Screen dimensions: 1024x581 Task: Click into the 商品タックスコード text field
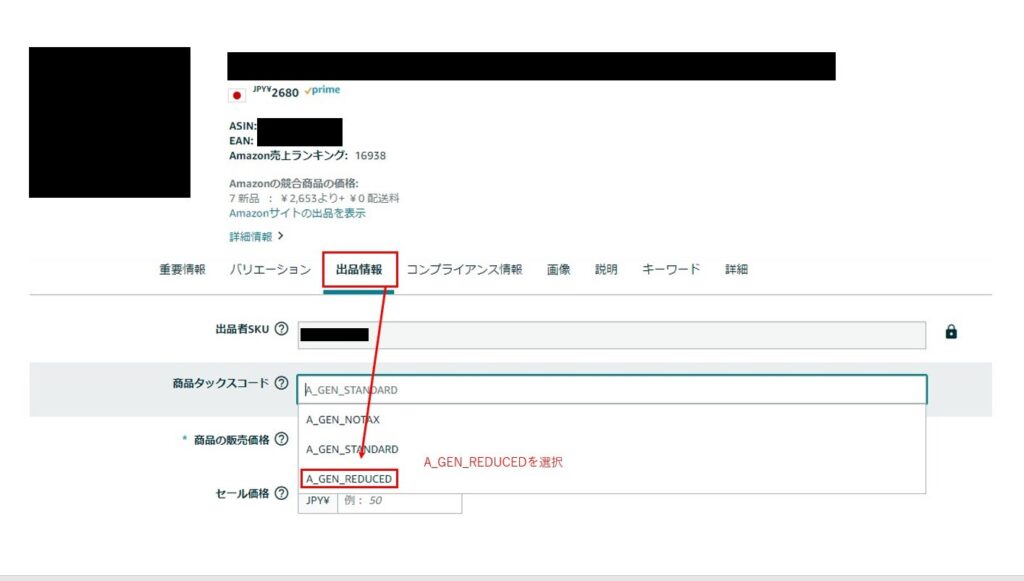pos(611,389)
